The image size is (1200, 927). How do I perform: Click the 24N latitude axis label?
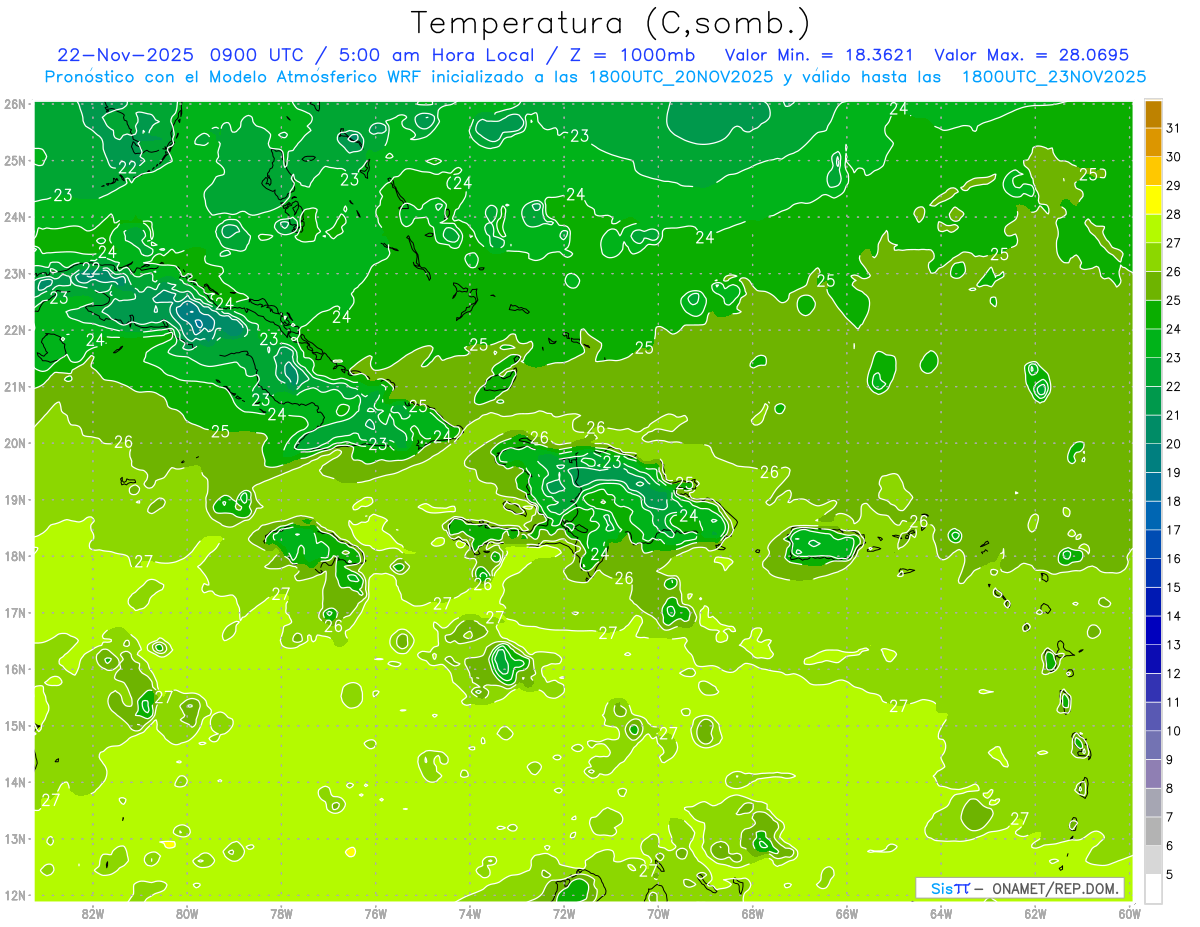point(16,217)
